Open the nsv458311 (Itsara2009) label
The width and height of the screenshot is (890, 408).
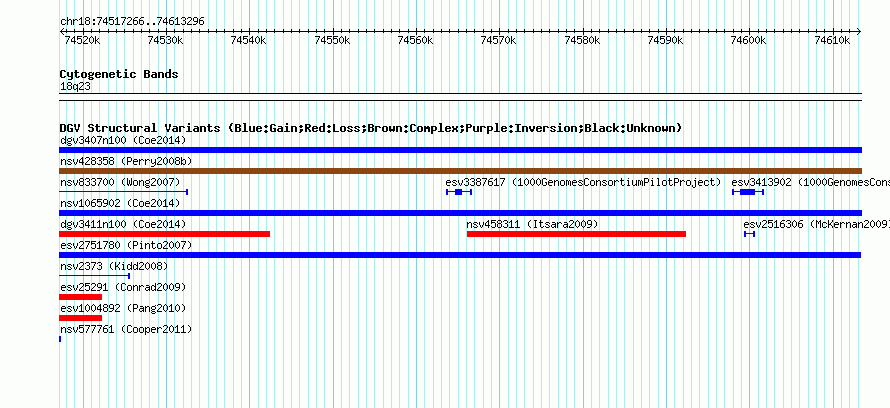pos(532,224)
